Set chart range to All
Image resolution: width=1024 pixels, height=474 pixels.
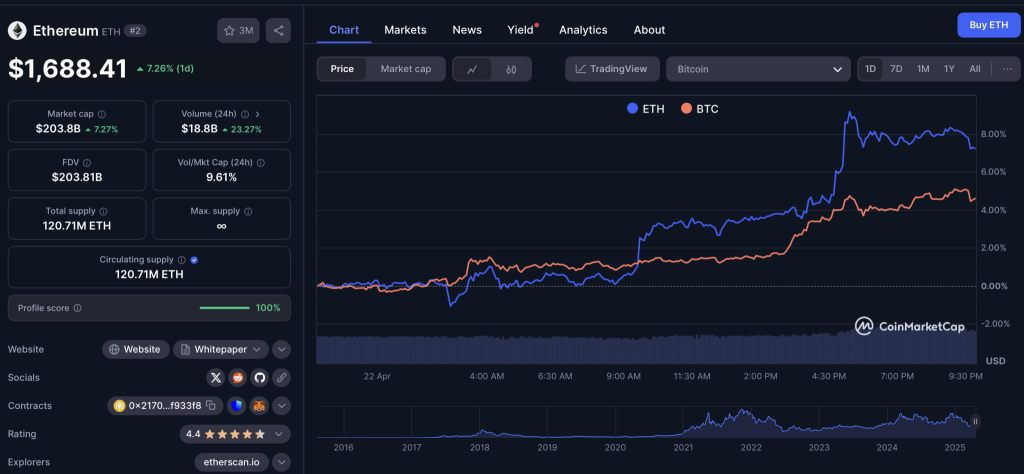(x=975, y=69)
